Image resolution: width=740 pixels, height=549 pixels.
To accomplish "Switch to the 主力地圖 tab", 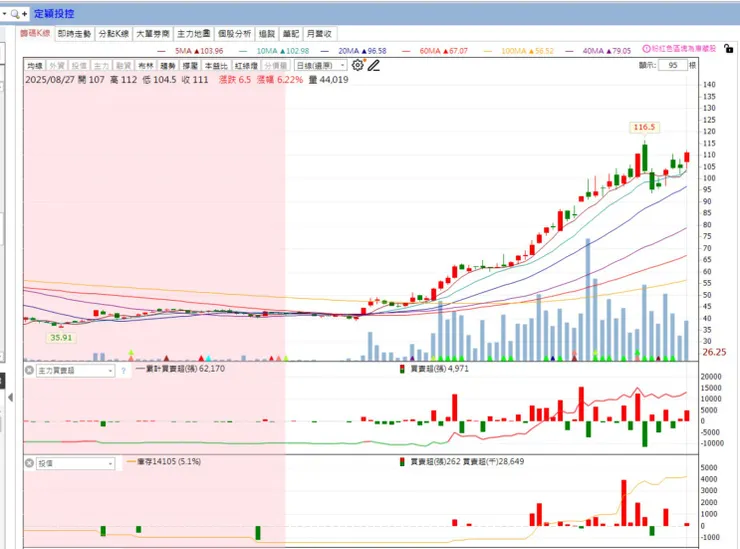I will click(193, 34).
